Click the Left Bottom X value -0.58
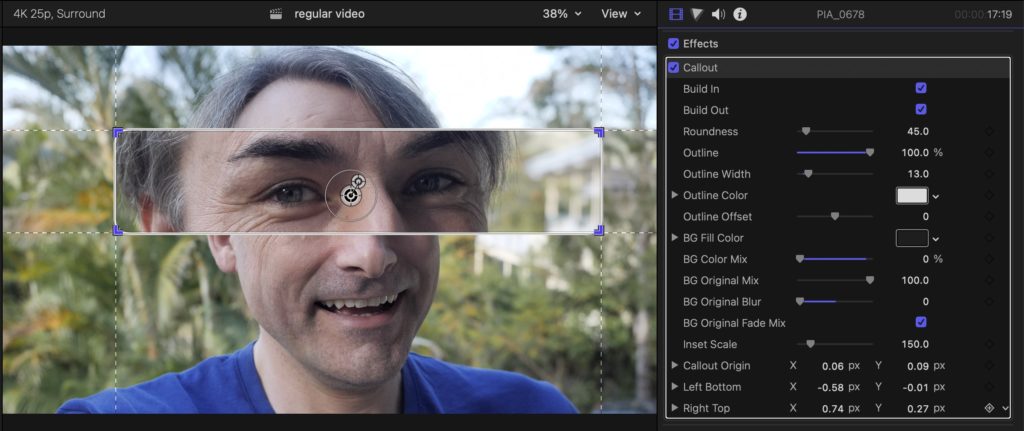The image size is (1024, 431). (x=831, y=387)
